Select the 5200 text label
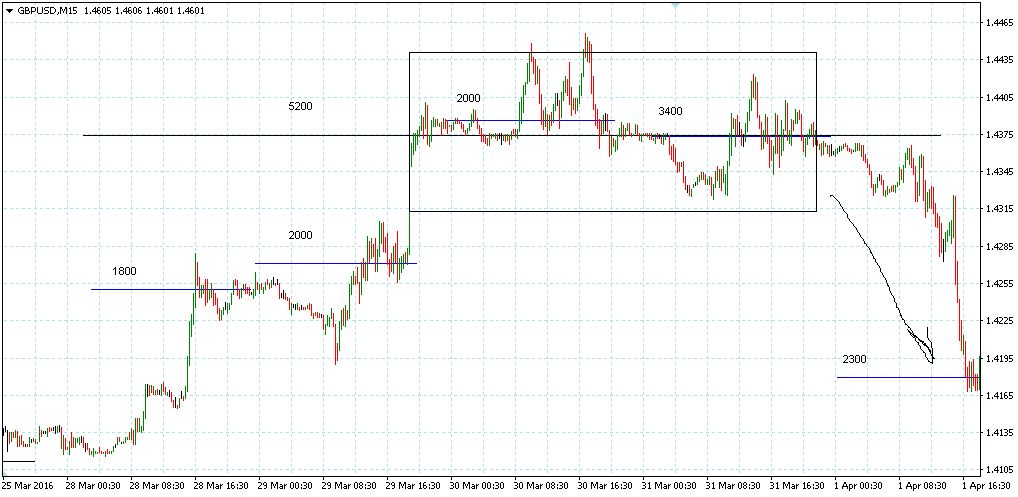The image size is (1018, 497). [x=301, y=106]
